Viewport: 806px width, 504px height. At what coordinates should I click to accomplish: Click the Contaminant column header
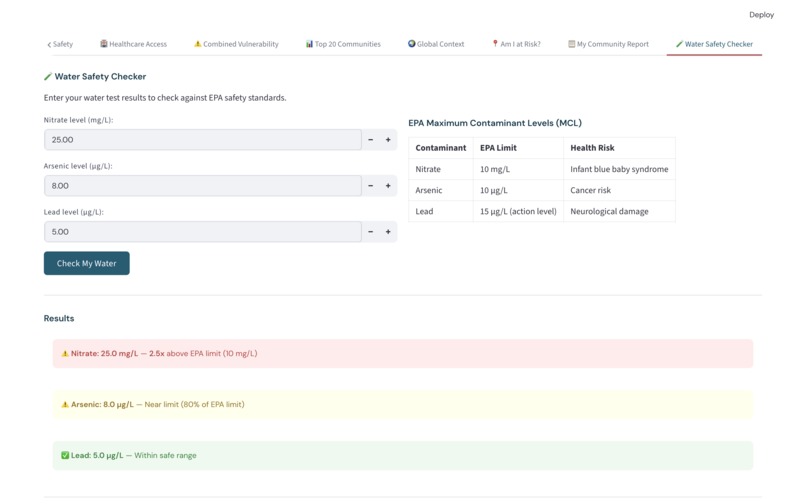(441, 148)
